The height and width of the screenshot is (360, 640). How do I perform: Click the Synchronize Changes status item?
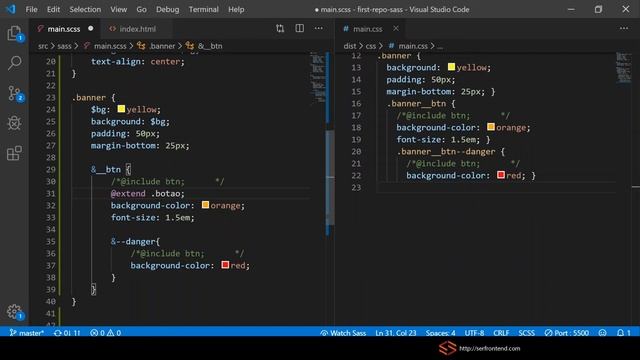[67, 333]
